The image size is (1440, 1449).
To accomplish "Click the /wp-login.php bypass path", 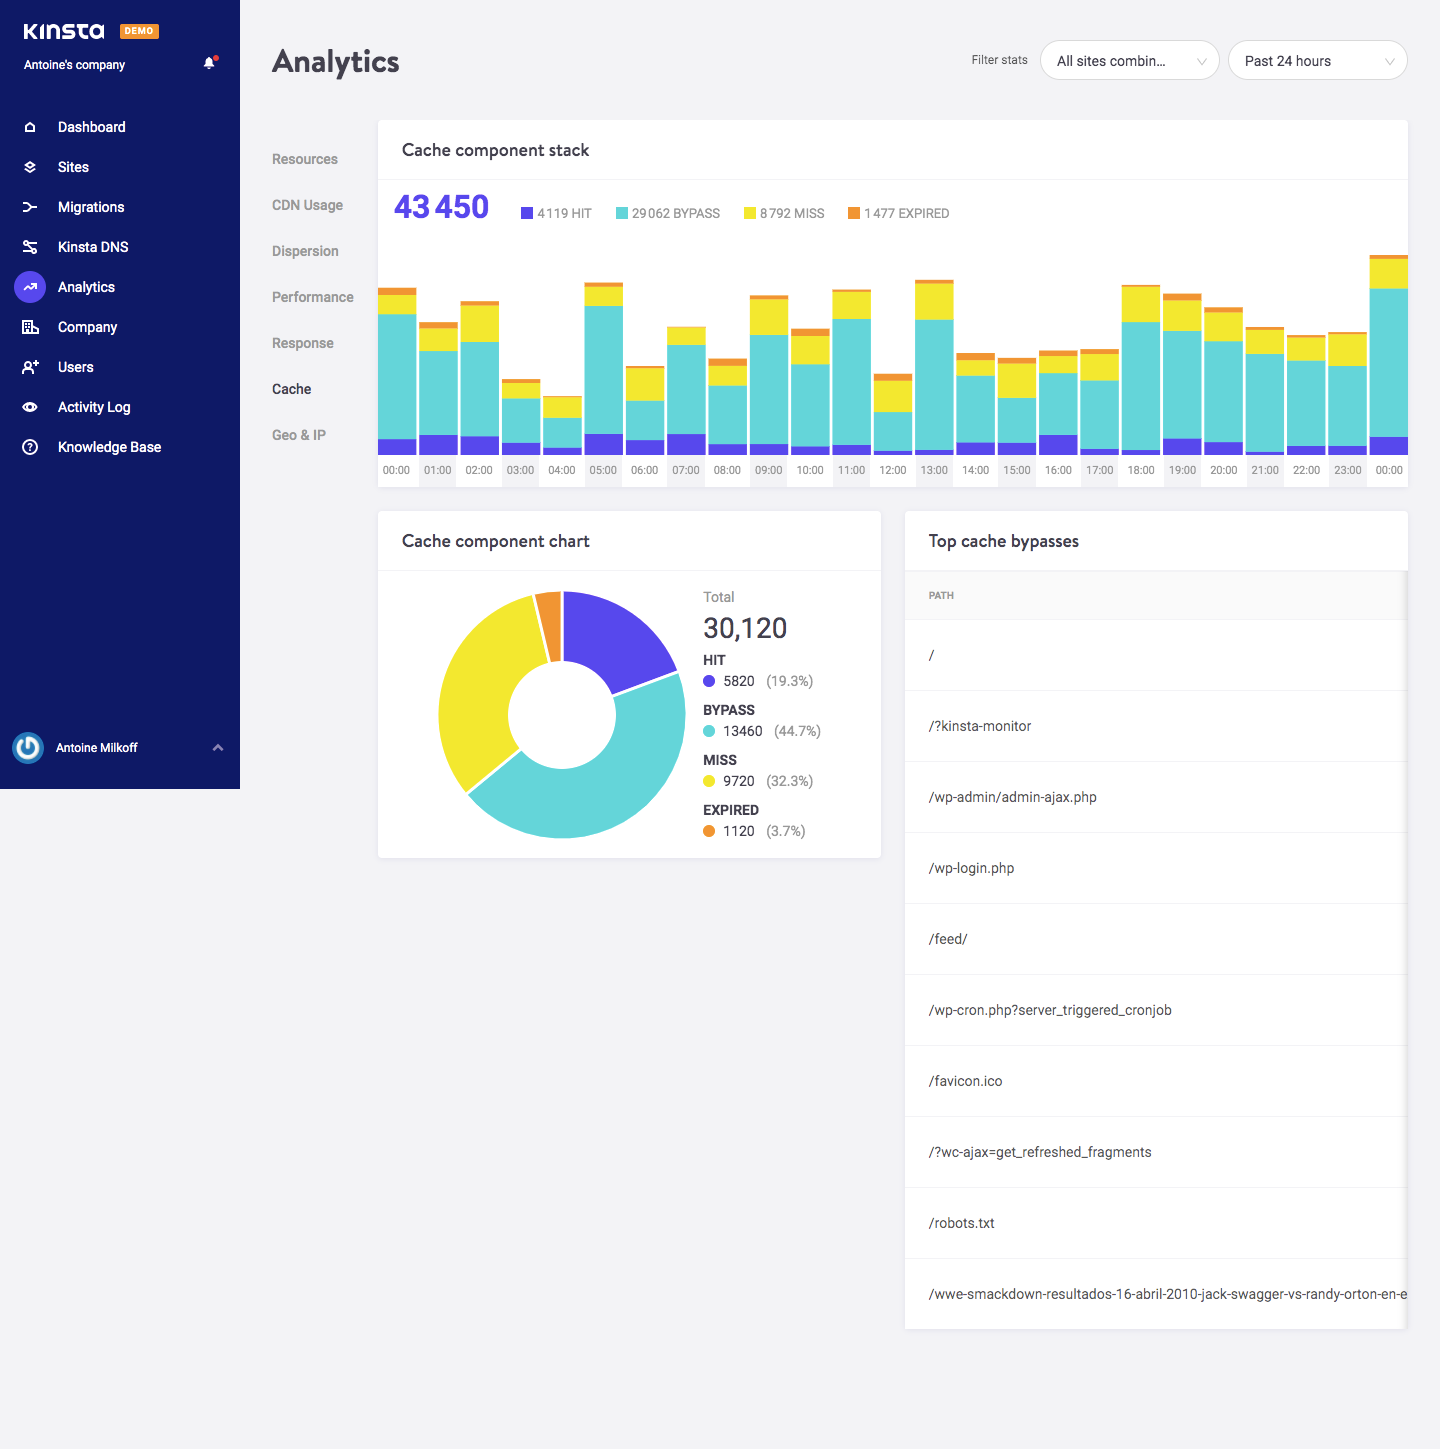I will coord(970,868).
